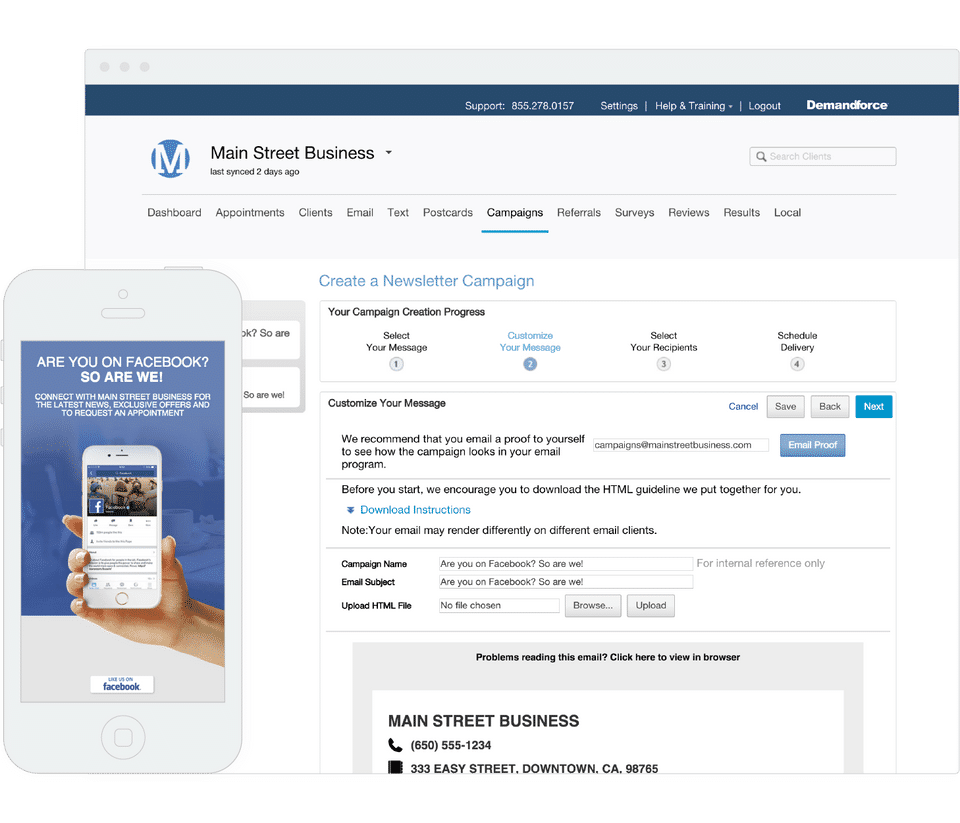Screen dimensions: 960x823
Task: Select the Text tab
Action: click(398, 212)
